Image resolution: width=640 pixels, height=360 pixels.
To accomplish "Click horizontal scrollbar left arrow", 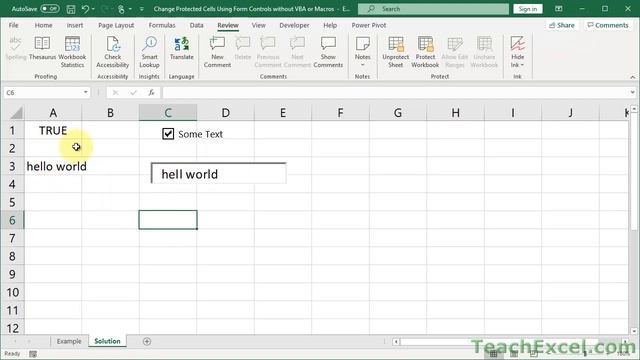I will click(x=396, y=342).
